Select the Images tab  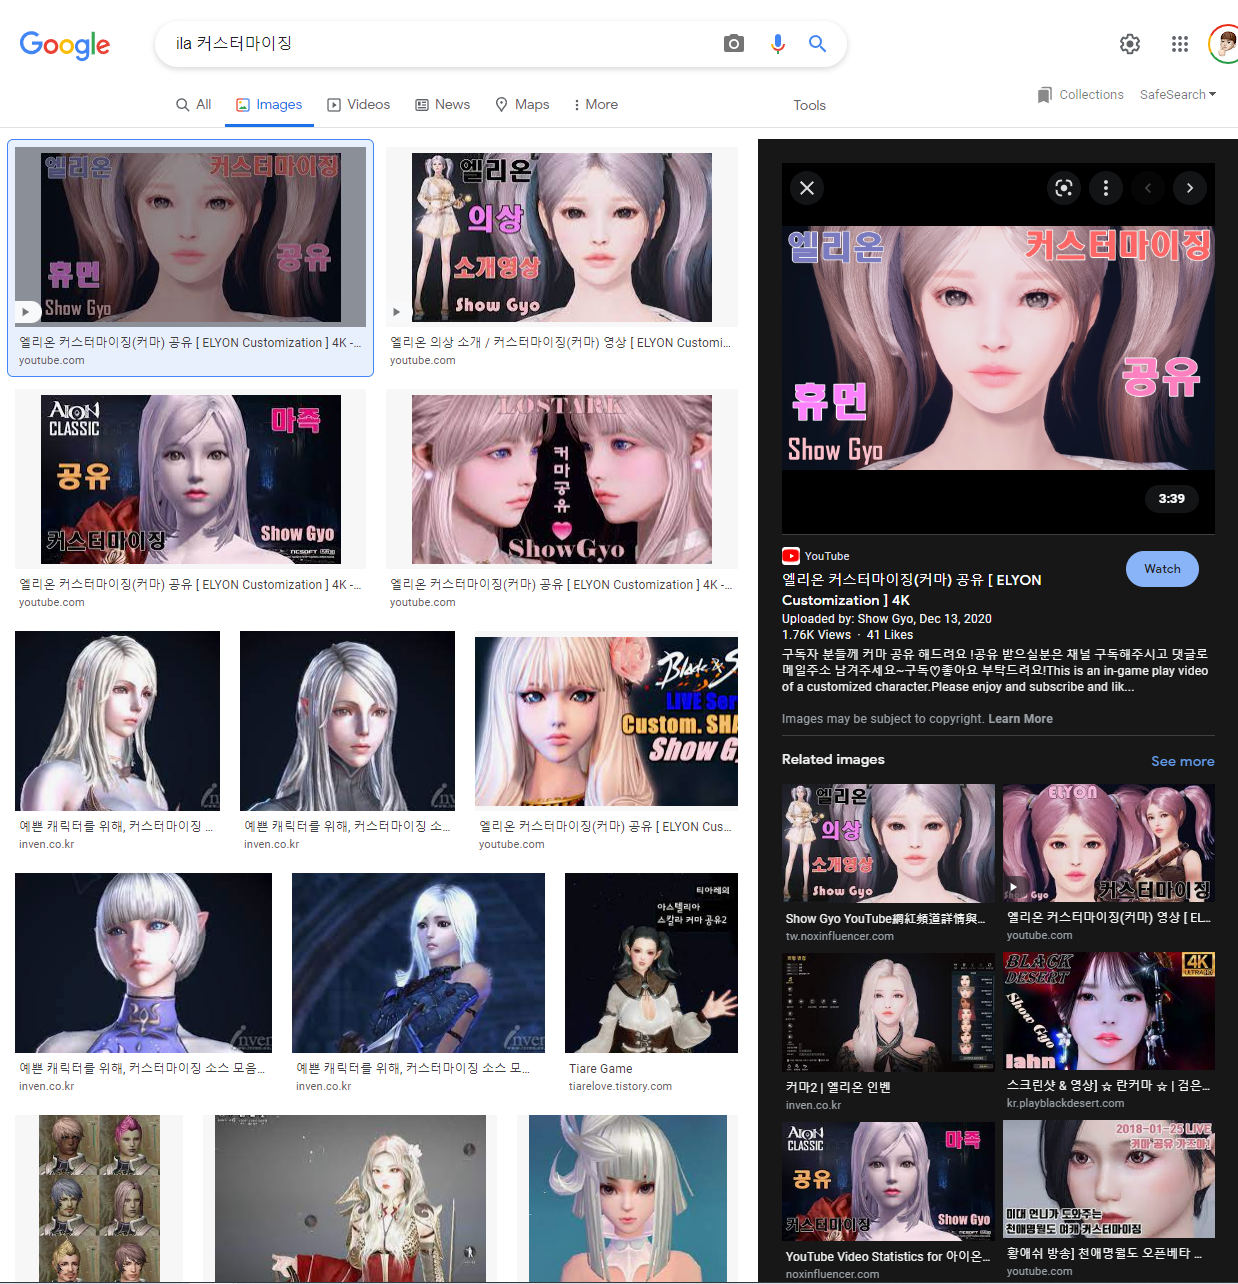269,105
